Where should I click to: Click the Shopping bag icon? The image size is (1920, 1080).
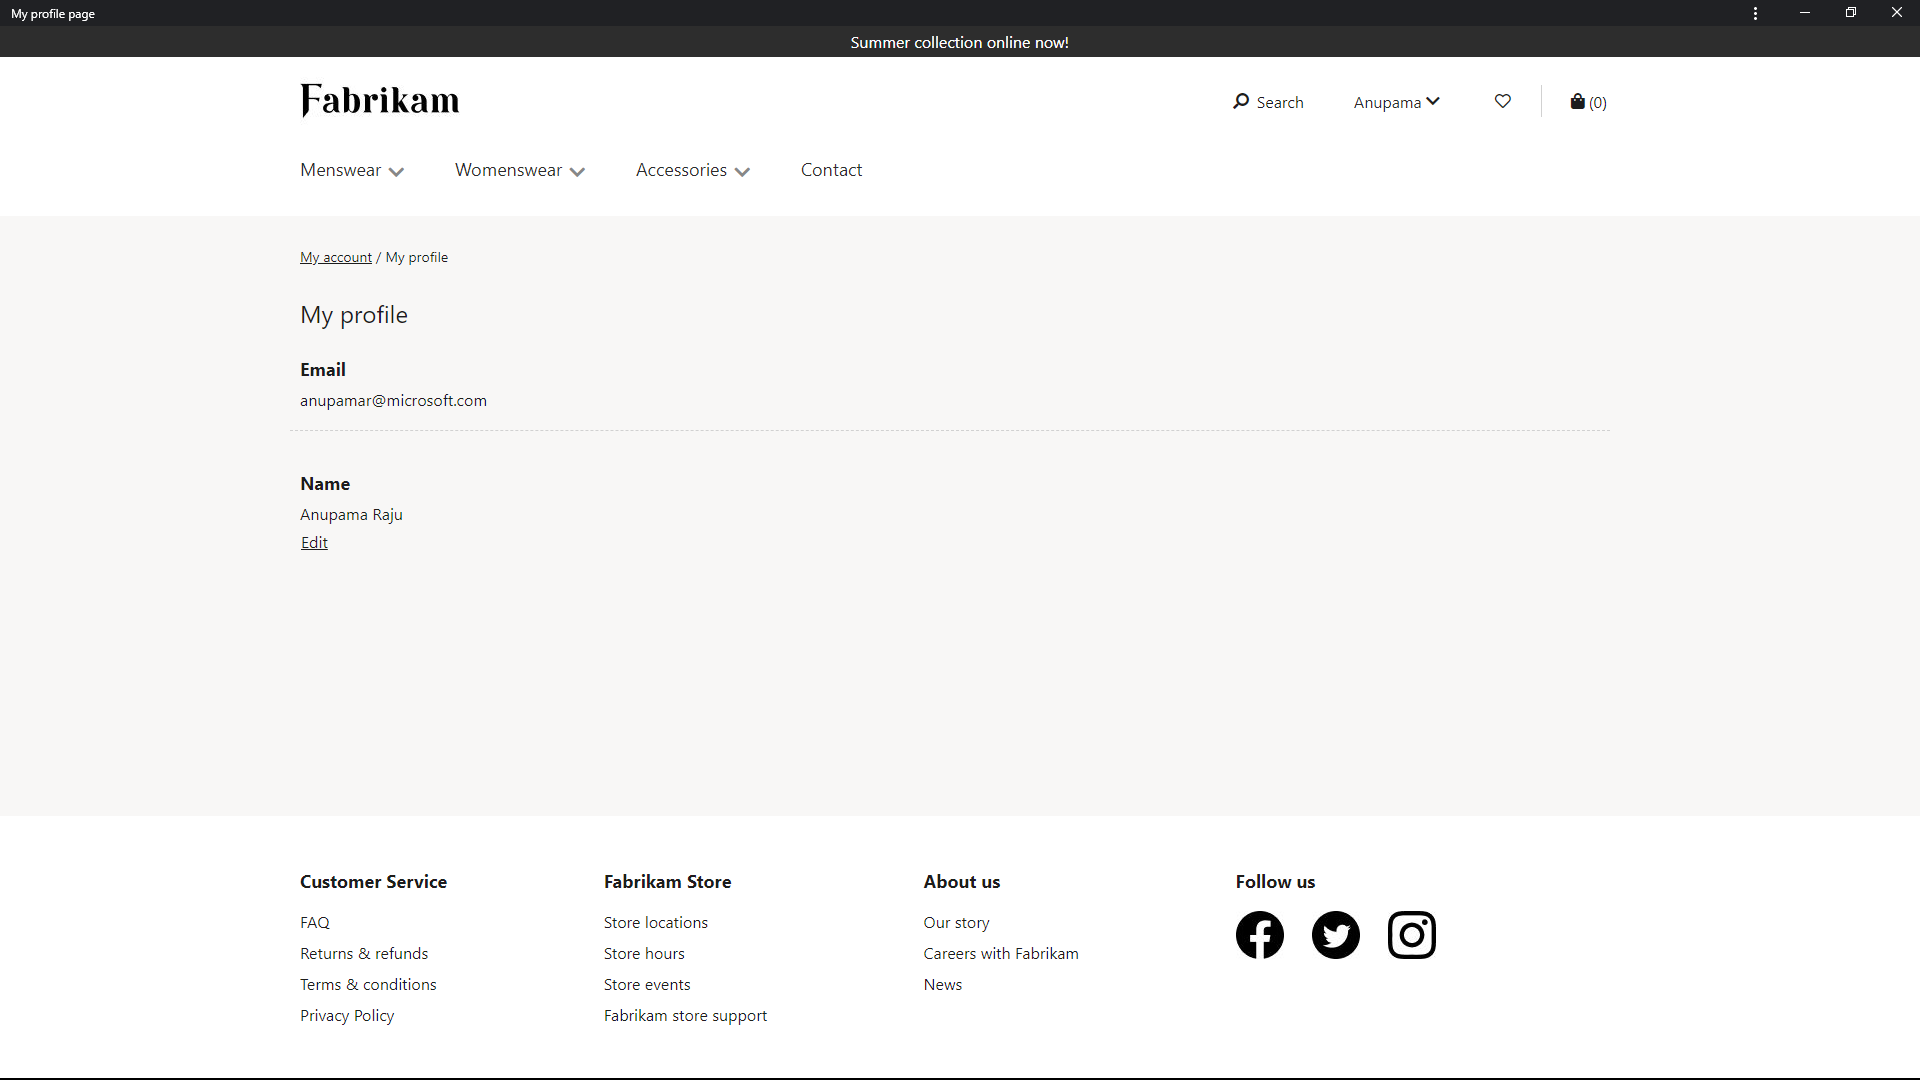[x=1577, y=100]
